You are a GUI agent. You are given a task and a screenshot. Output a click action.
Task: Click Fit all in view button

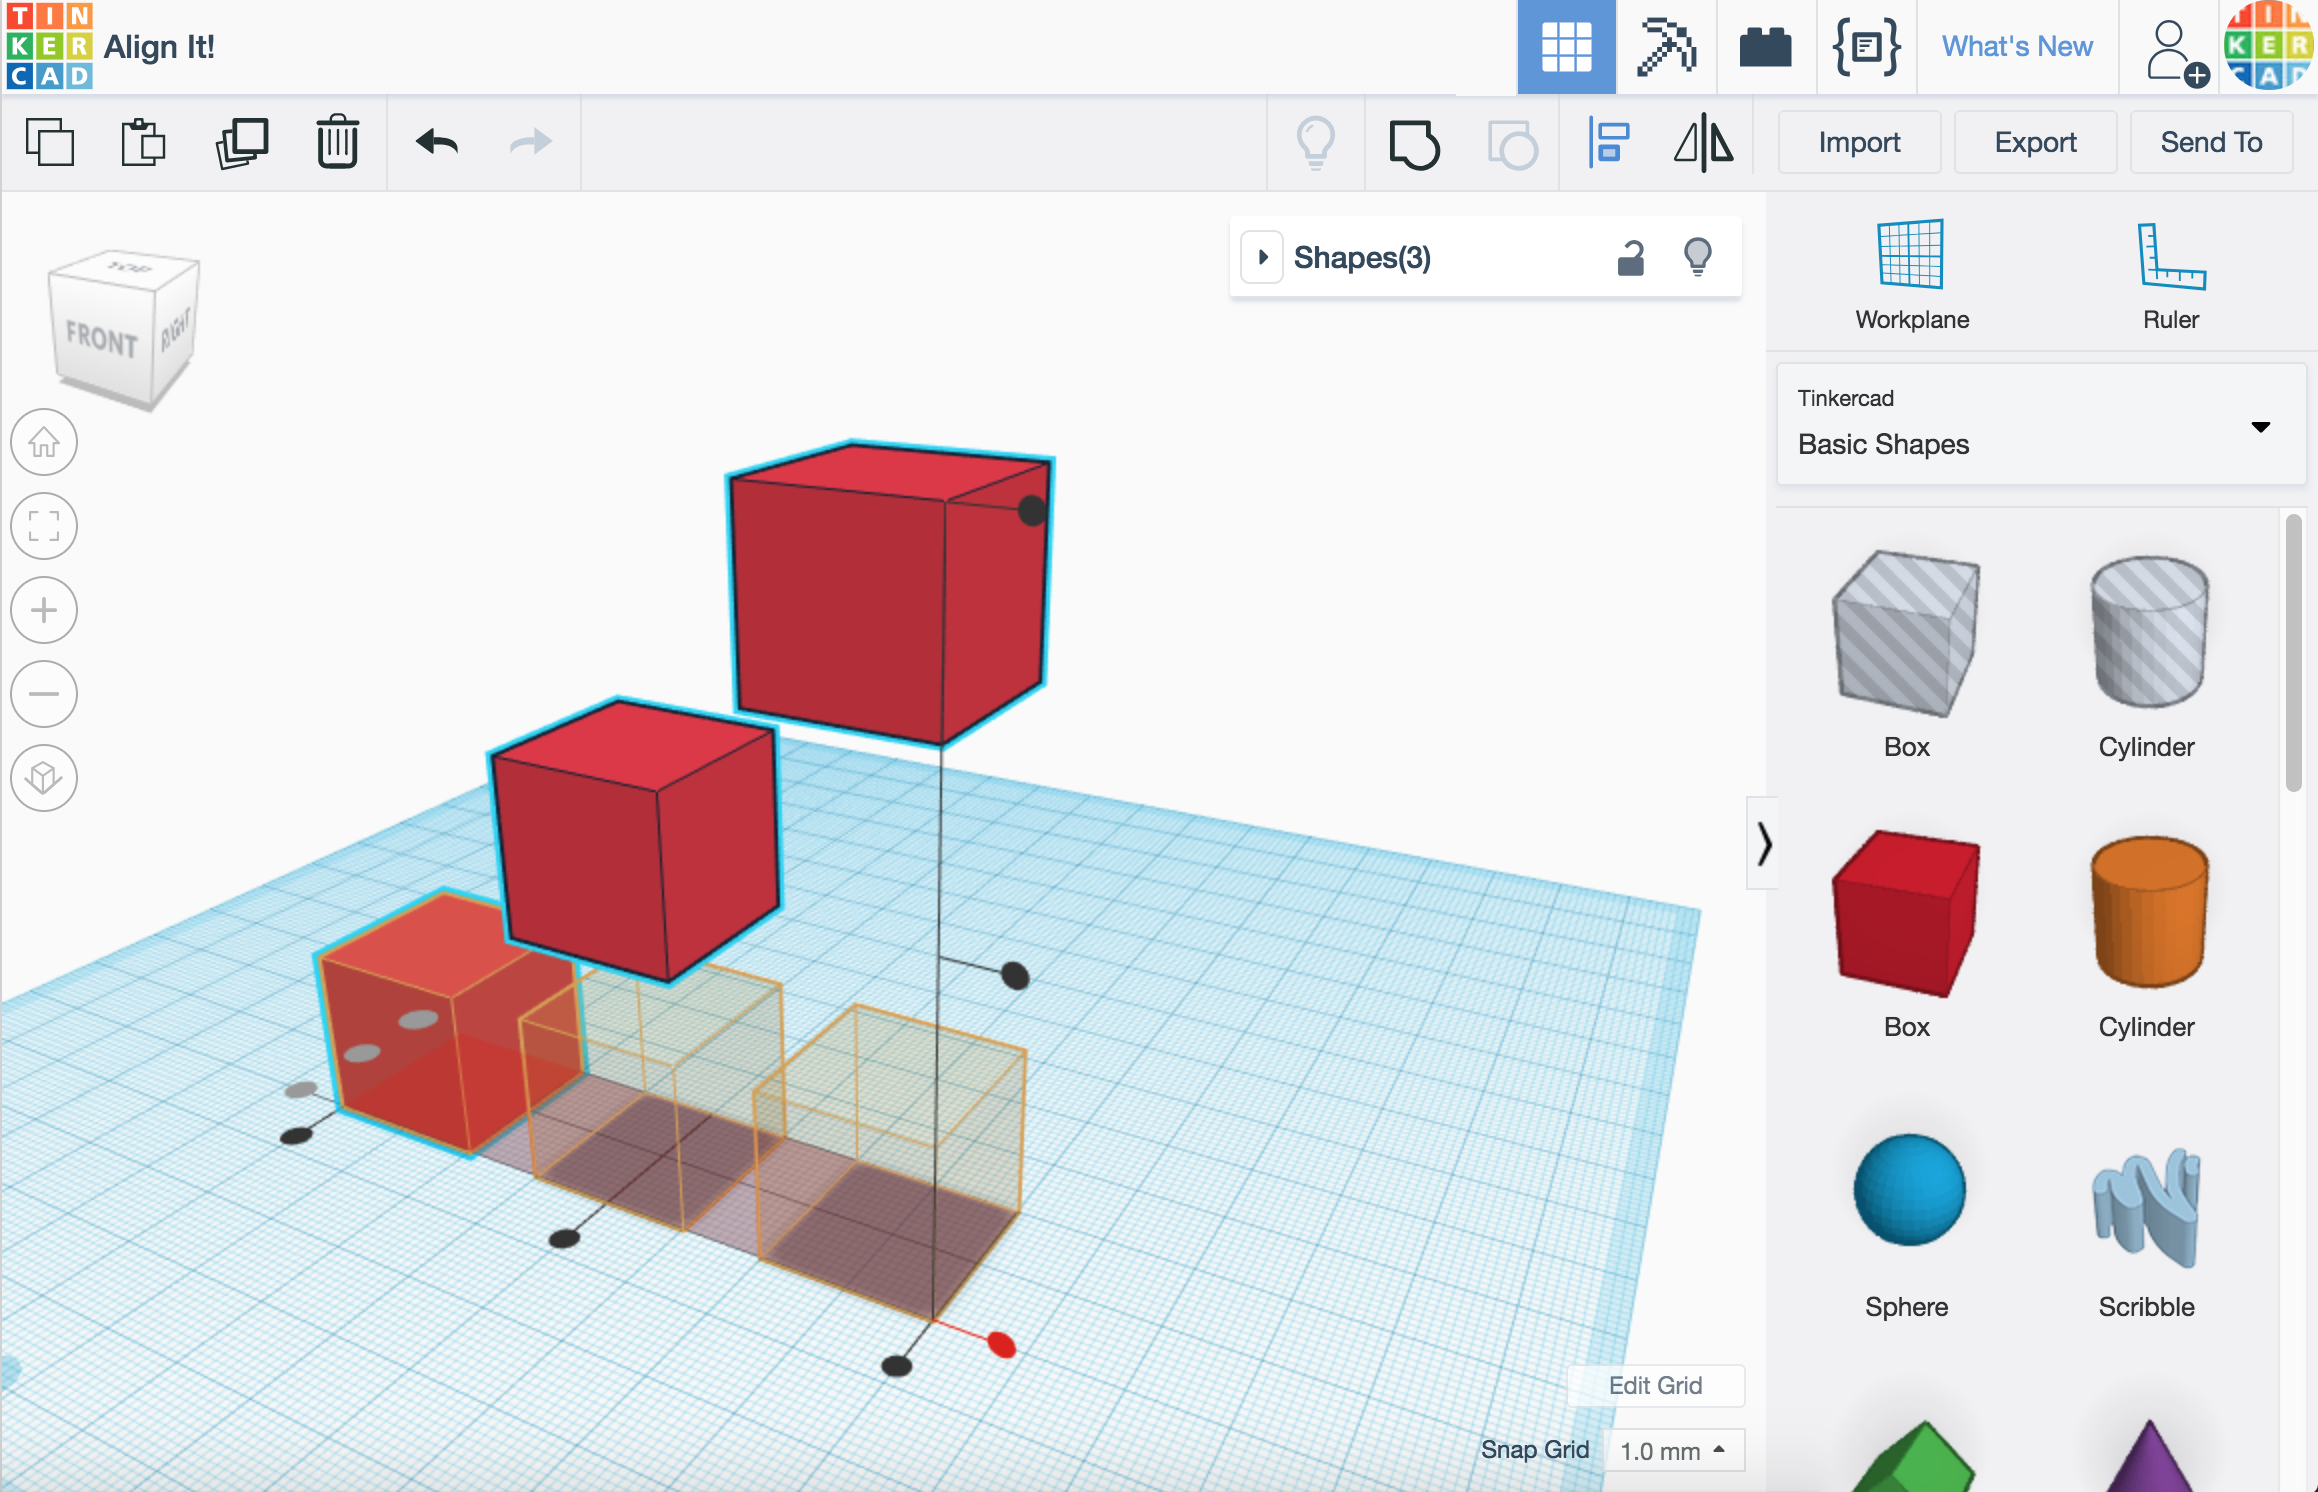point(44,526)
